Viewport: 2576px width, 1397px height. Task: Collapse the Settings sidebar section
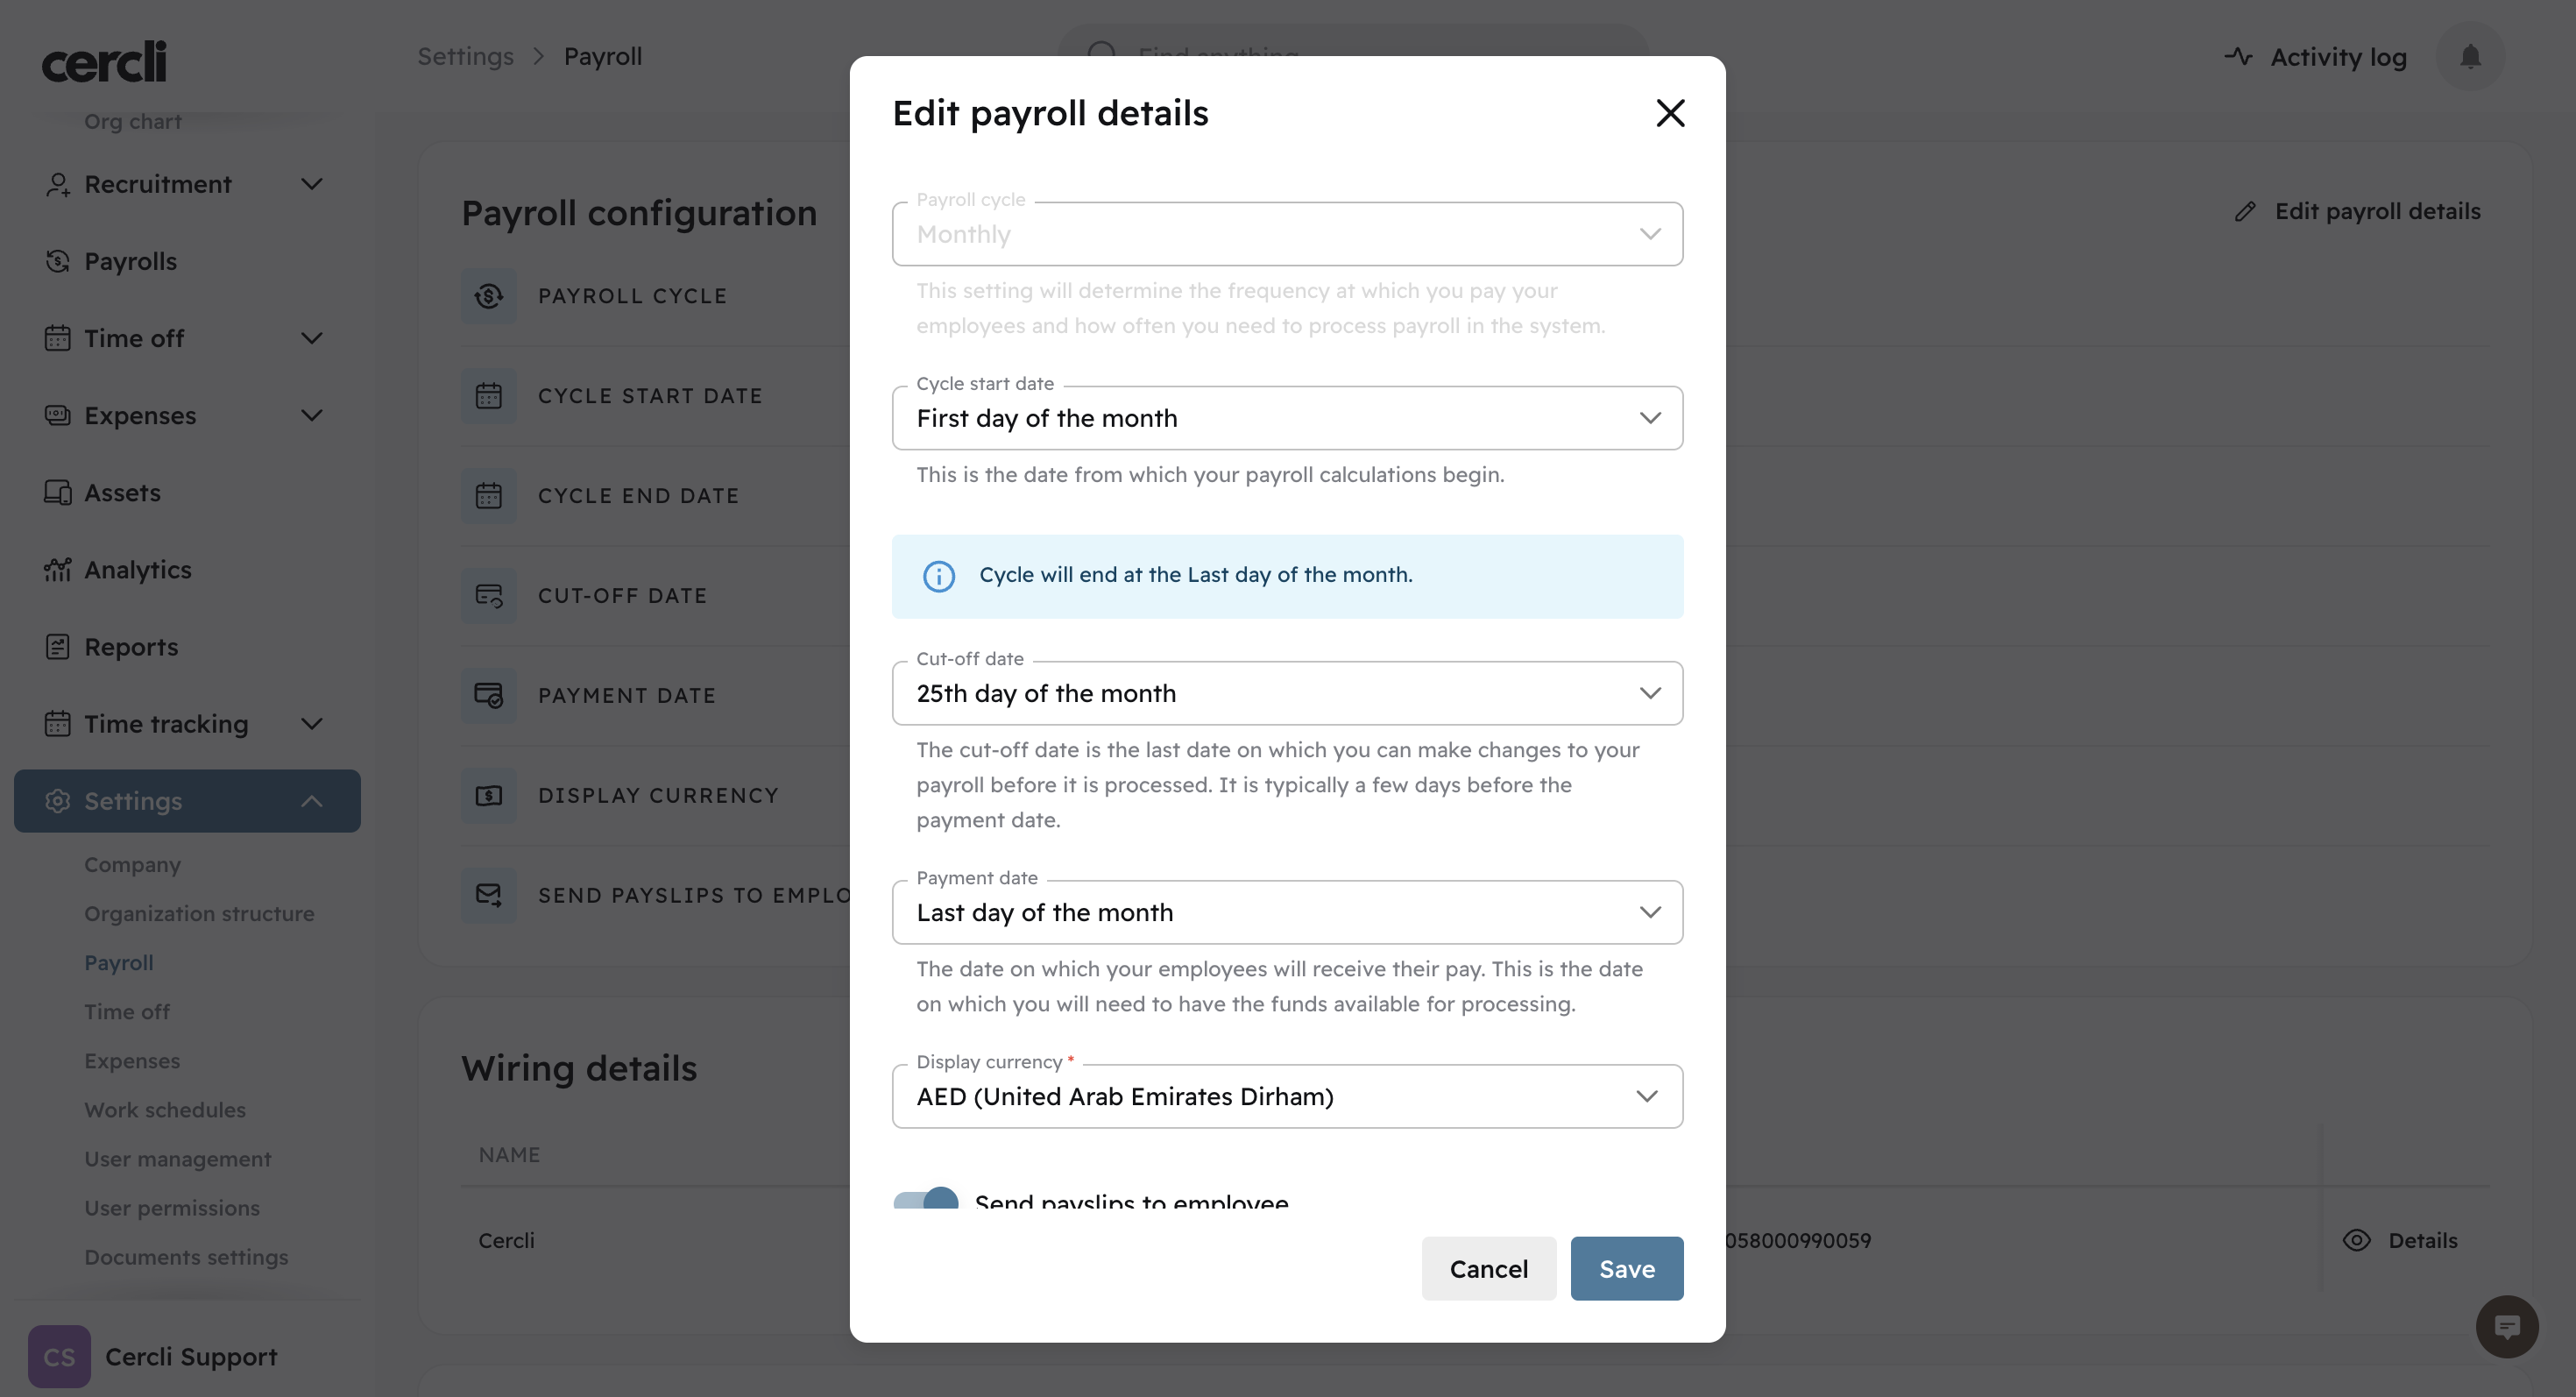click(312, 801)
